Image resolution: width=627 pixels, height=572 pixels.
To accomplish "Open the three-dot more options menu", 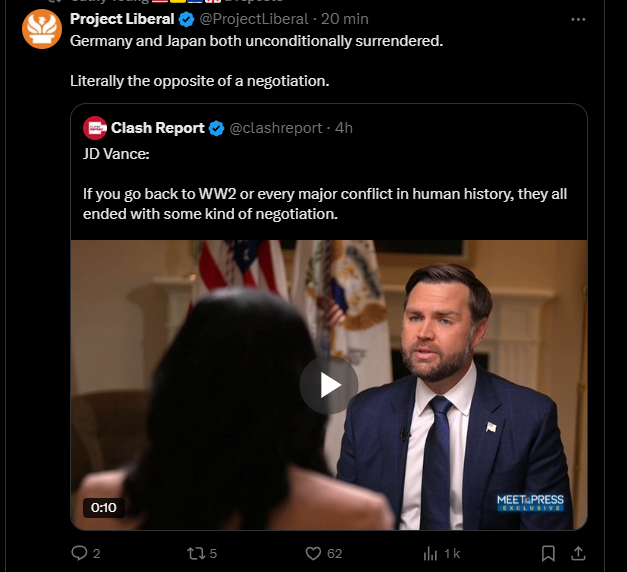I will 578,20.
